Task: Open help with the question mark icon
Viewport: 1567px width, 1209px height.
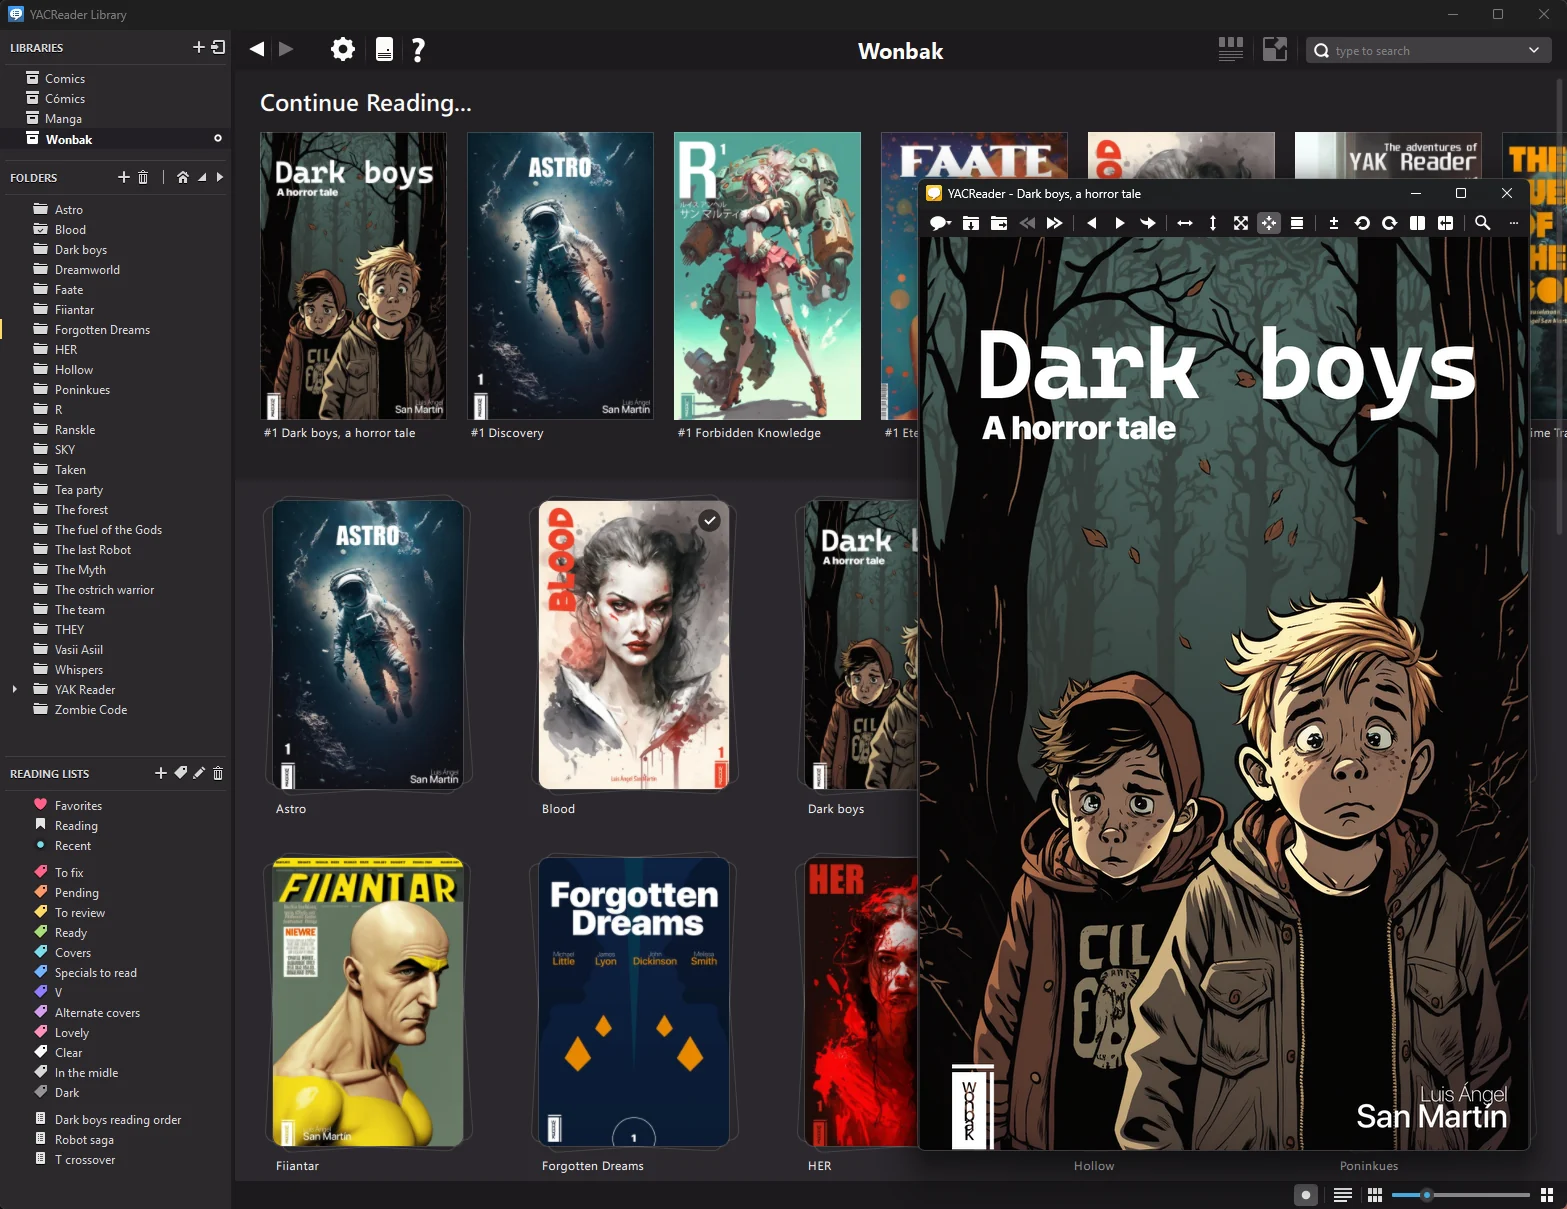Action: [x=418, y=49]
